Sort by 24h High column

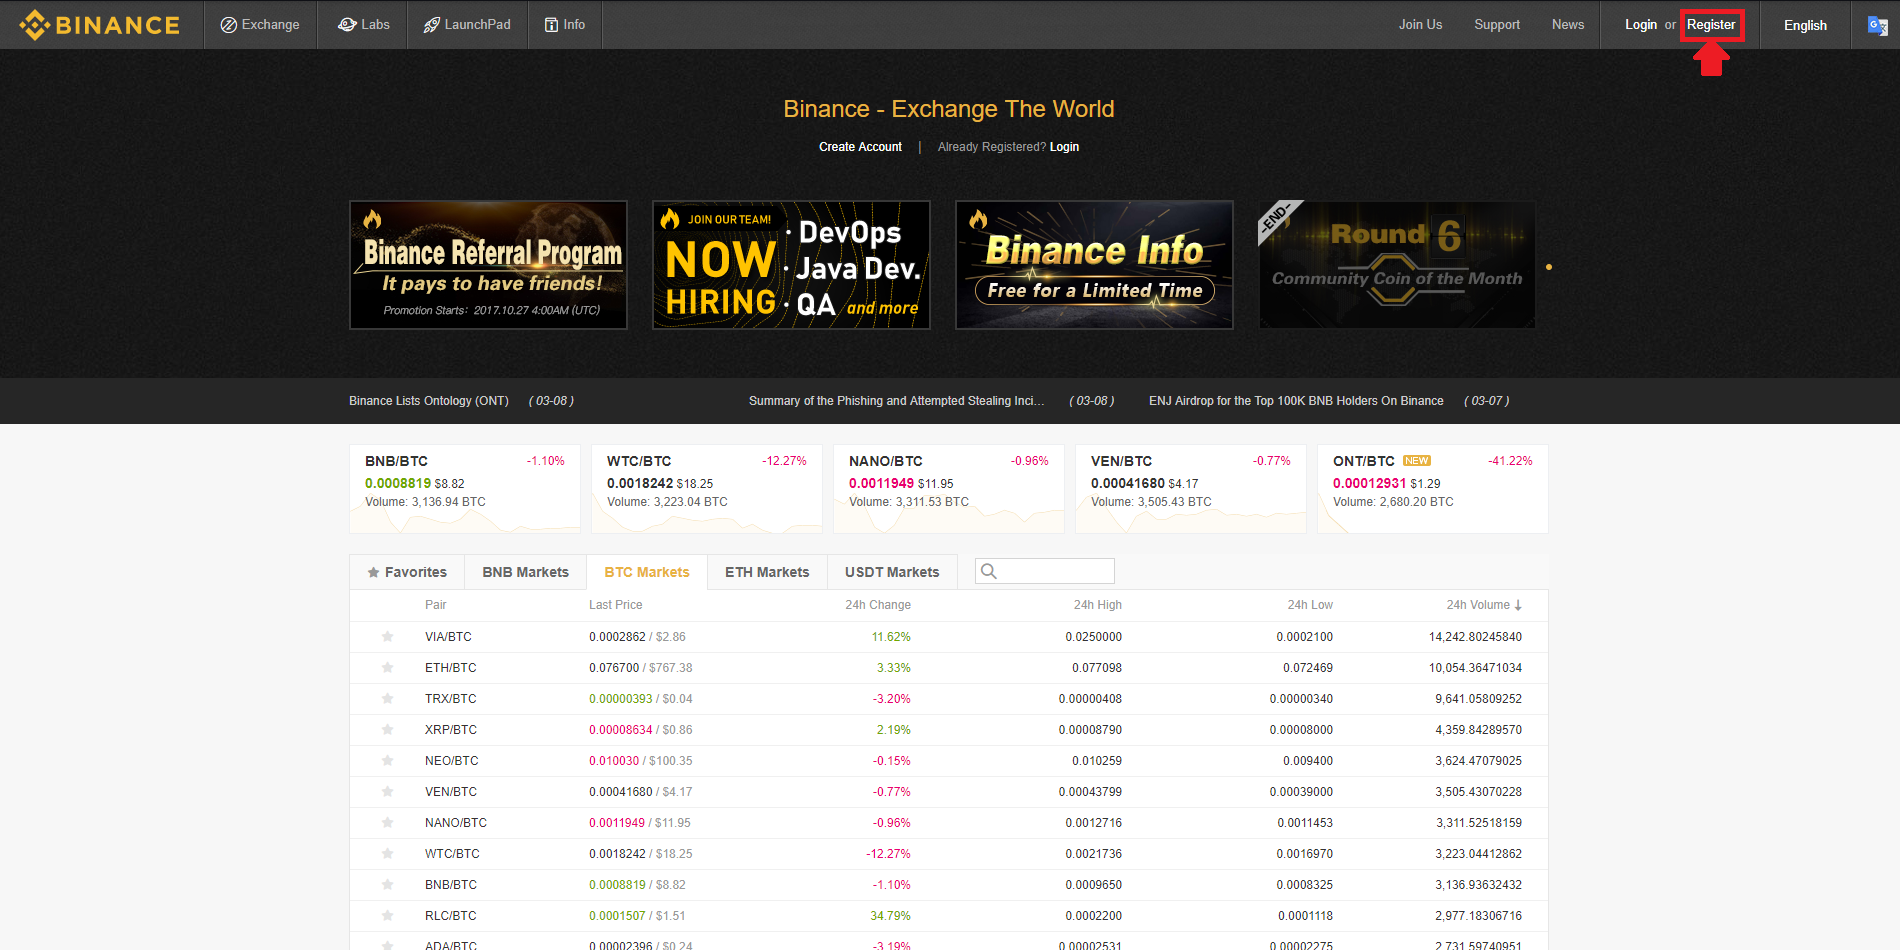pos(1098,605)
